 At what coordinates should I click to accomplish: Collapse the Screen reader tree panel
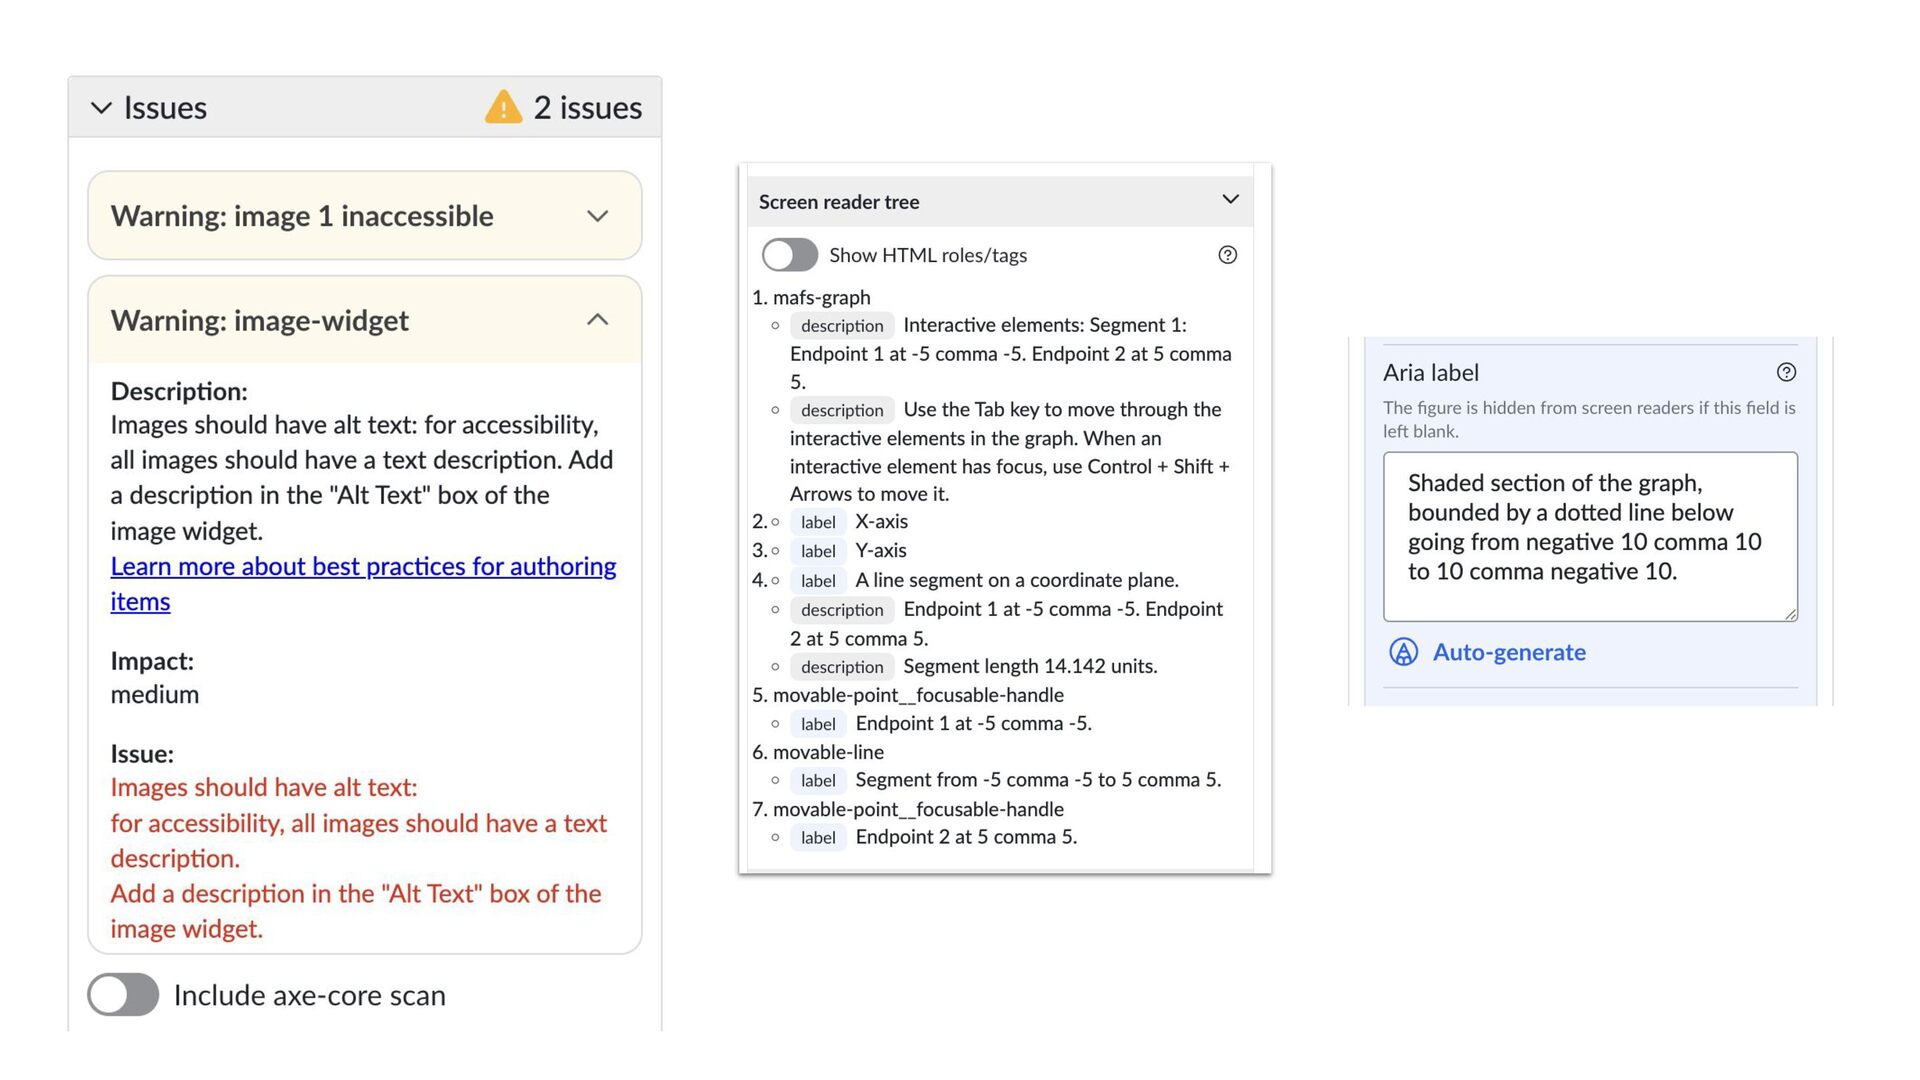coord(1230,200)
